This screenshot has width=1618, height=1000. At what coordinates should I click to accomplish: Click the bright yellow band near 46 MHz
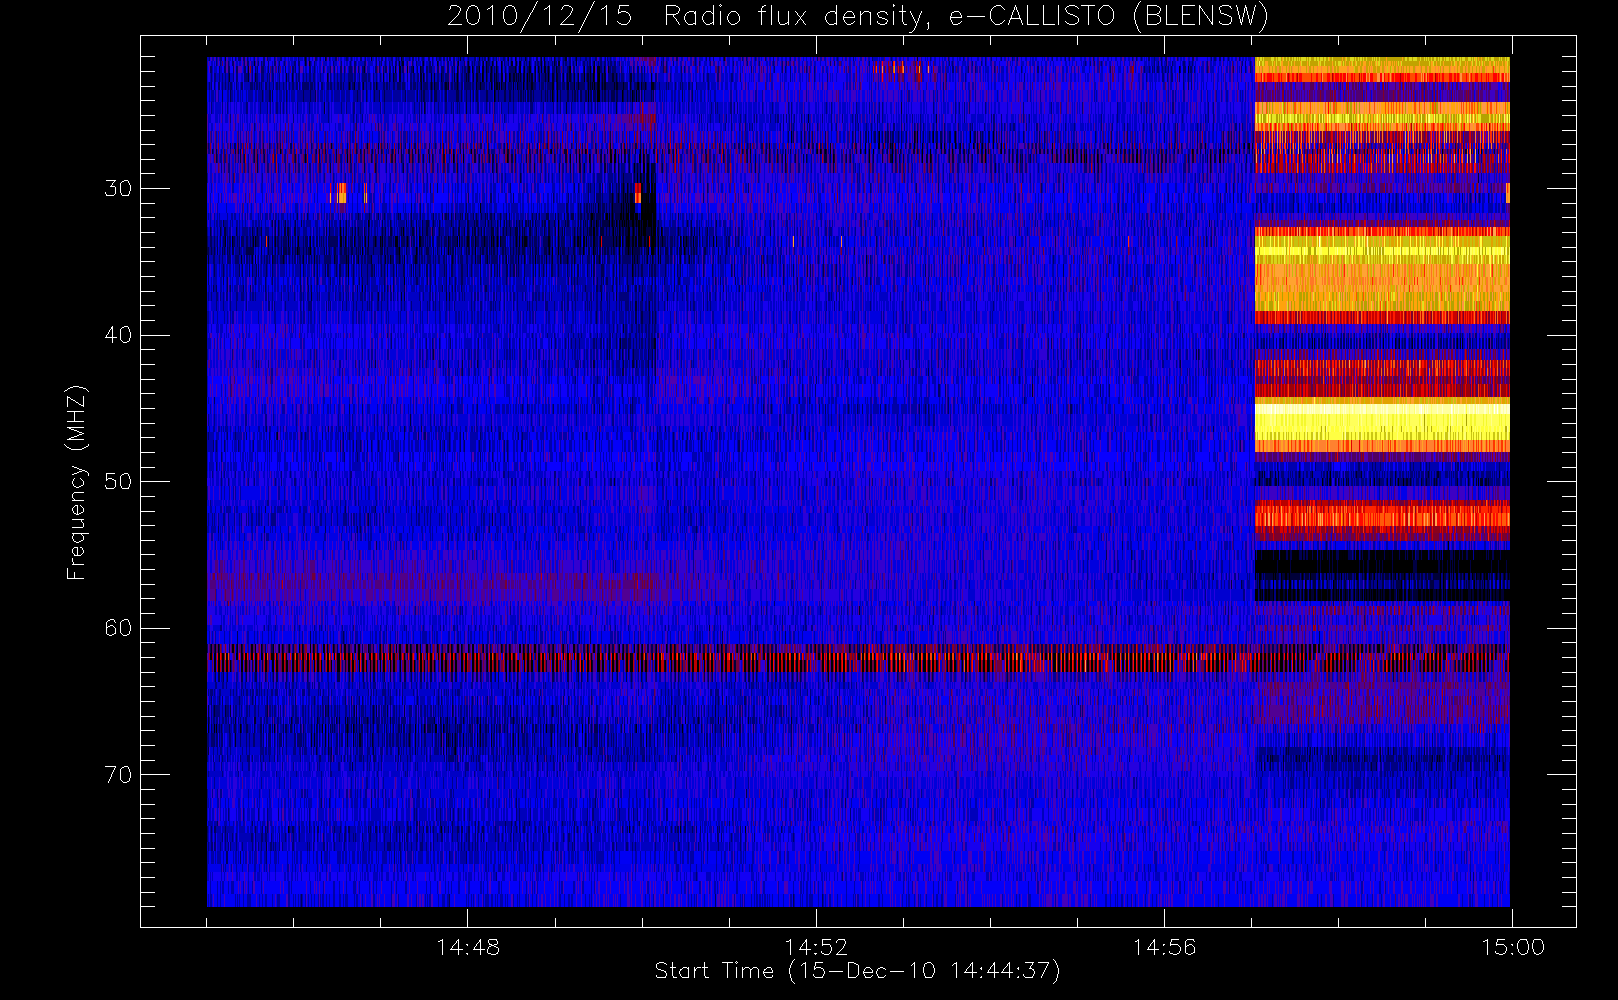click(1382, 424)
